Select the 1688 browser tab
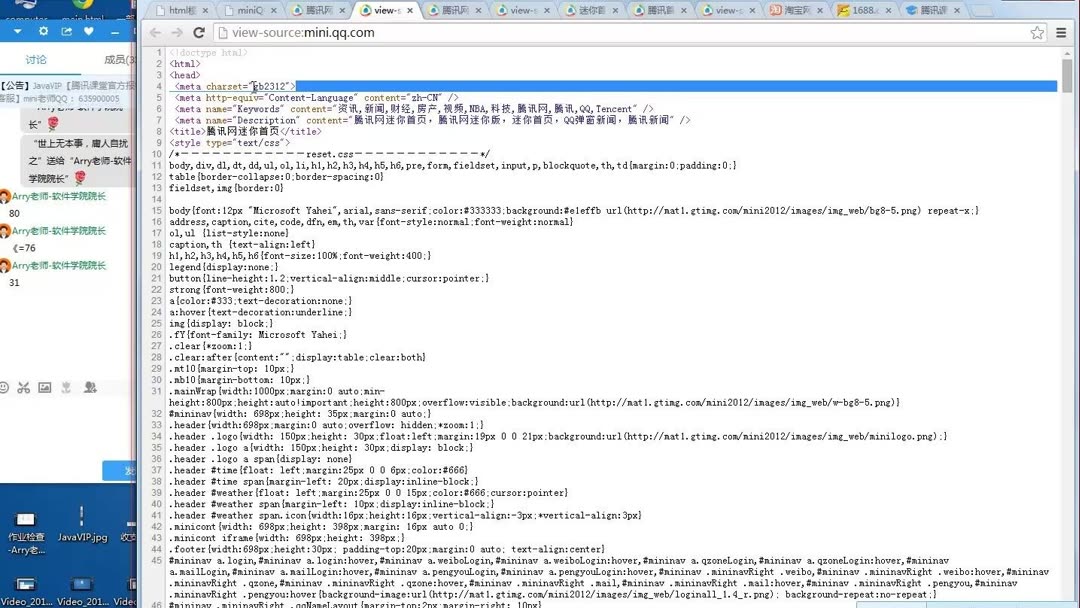This screenshot has width=1080, height=608. pyautogui.click(x=862, y=10)
